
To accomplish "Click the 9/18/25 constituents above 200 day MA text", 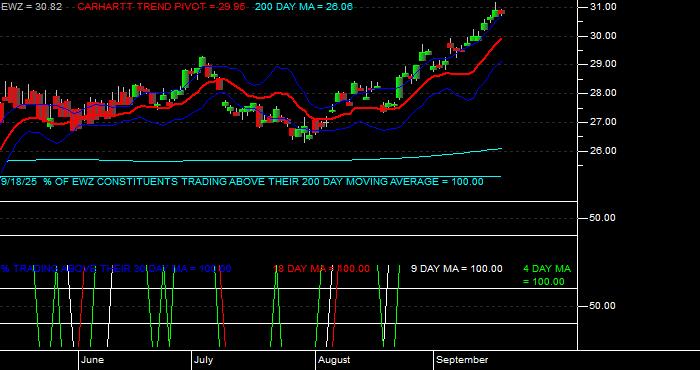I will (x=242, y=182).
